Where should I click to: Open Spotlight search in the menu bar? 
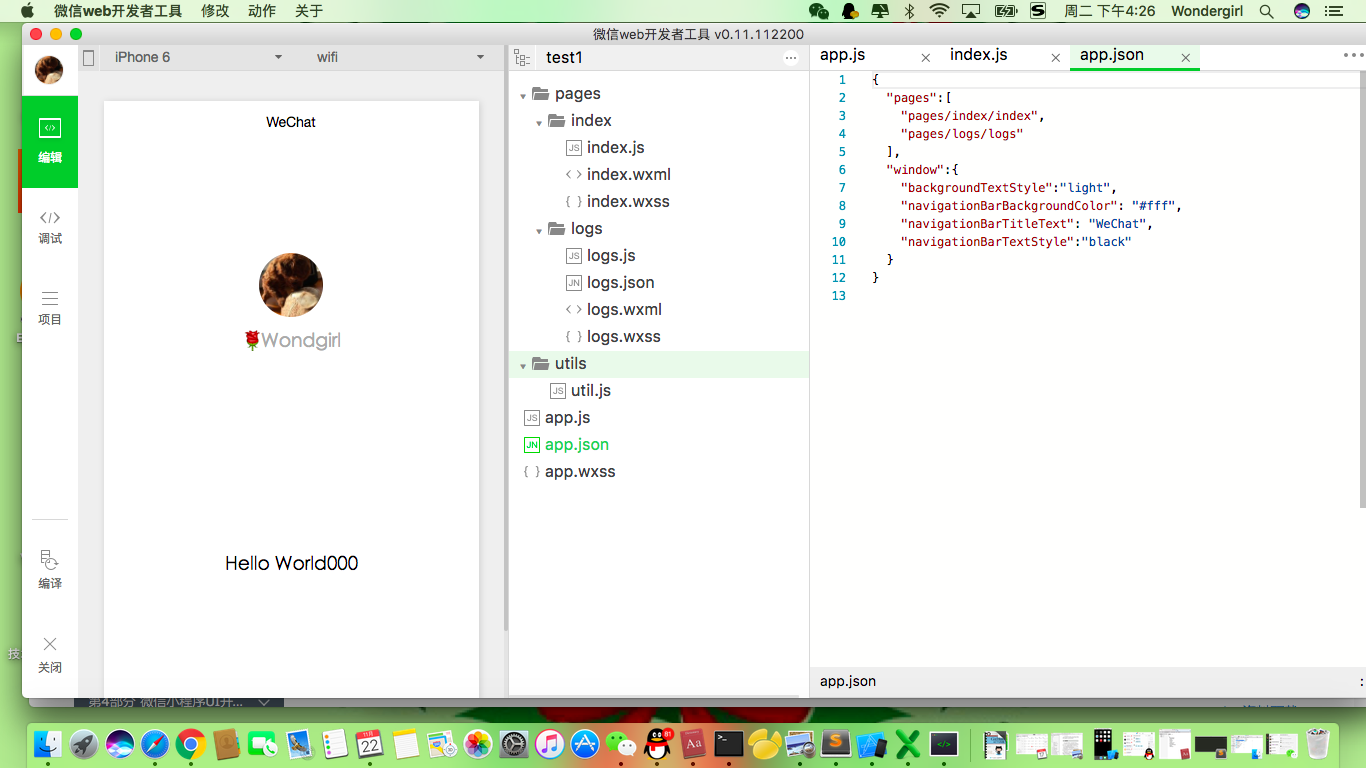click(x=1266, y=11)
